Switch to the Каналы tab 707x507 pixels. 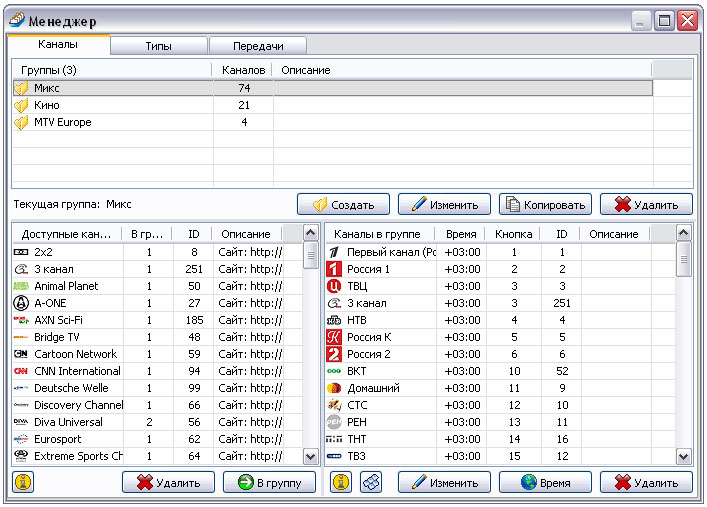pos(58,45)
